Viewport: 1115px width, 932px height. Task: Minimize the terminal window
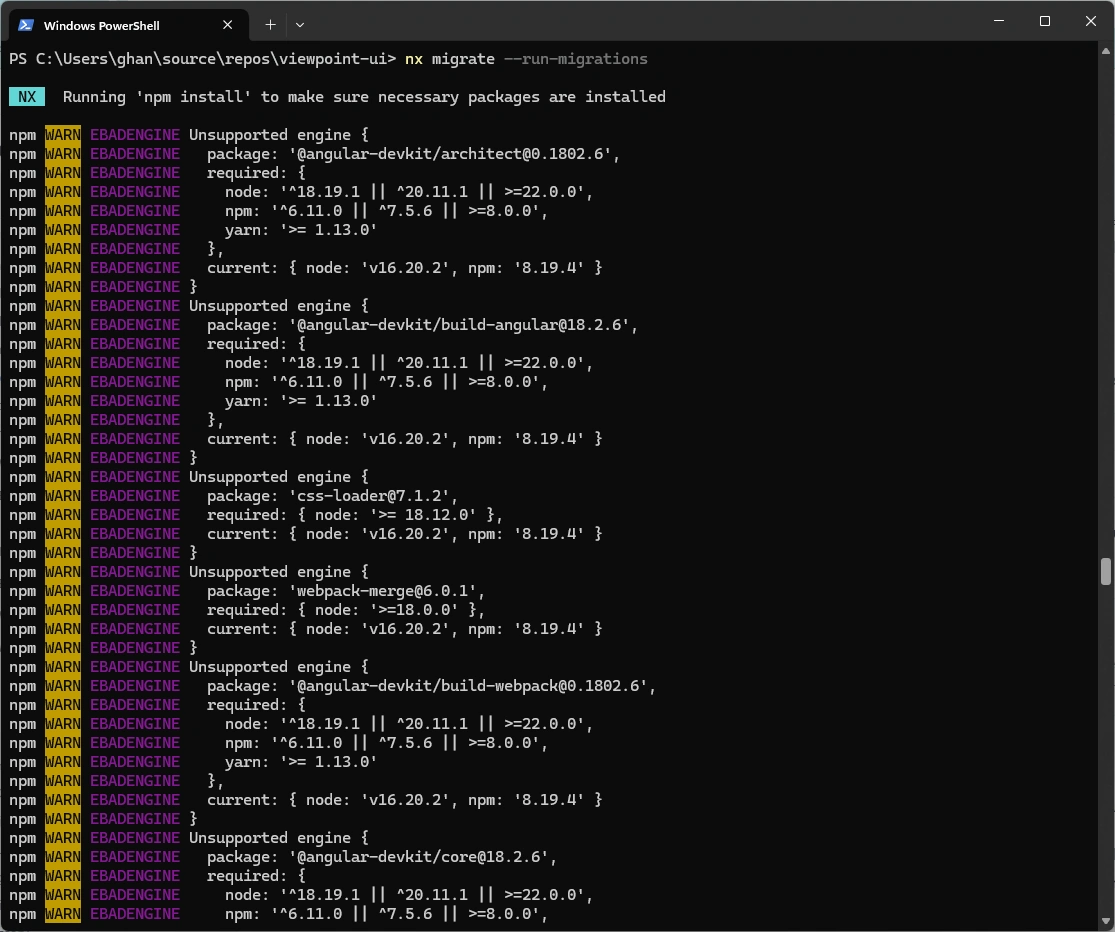999,21
